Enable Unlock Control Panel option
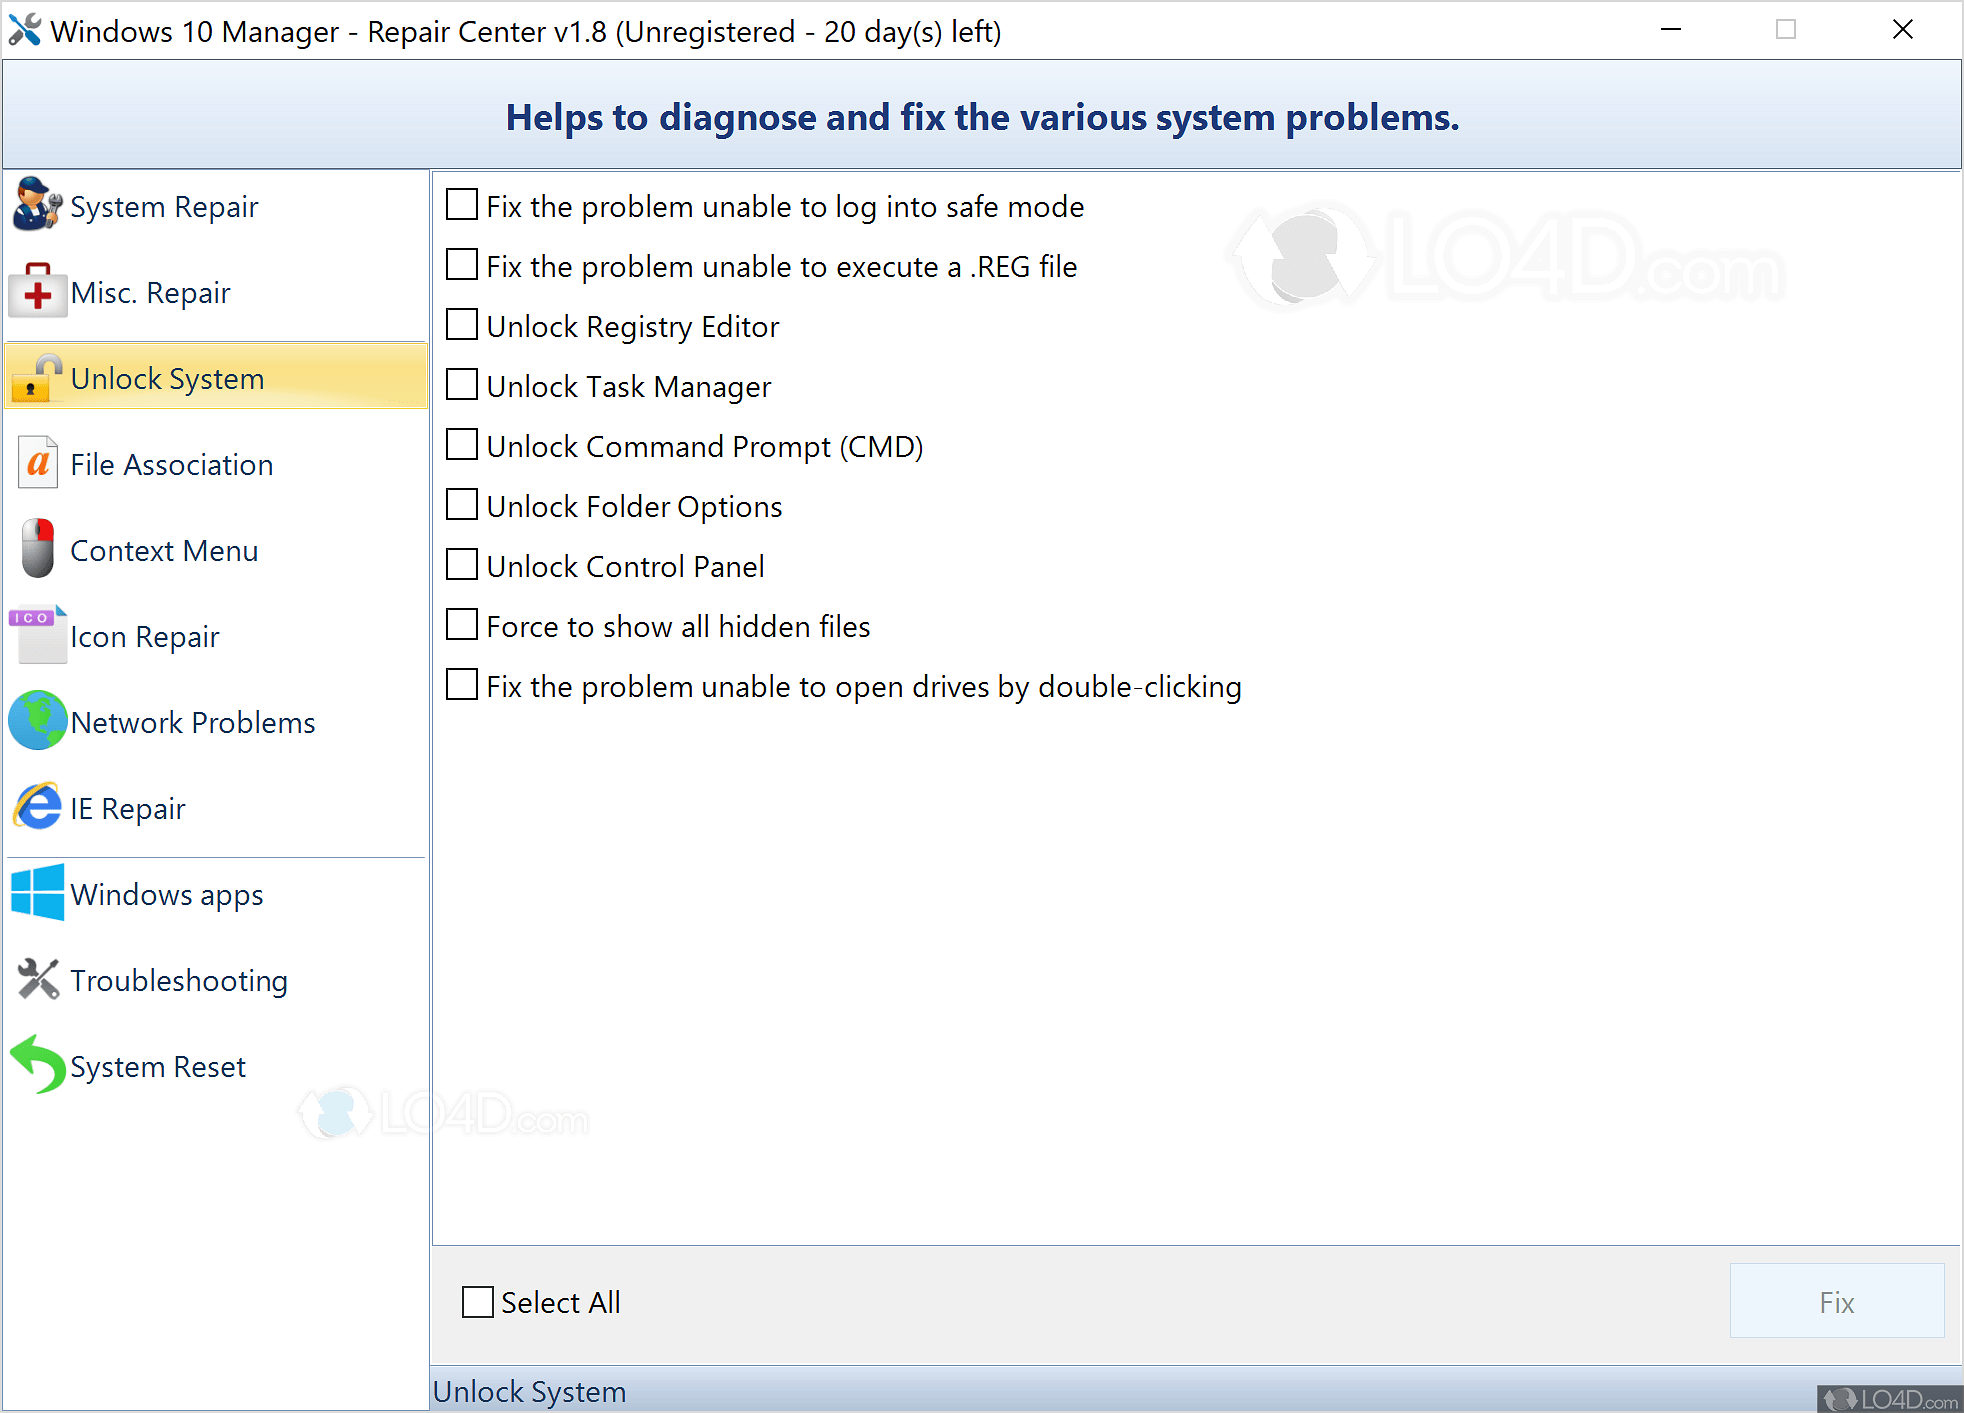This screenshot has height=1413, width=1964. 461,565
